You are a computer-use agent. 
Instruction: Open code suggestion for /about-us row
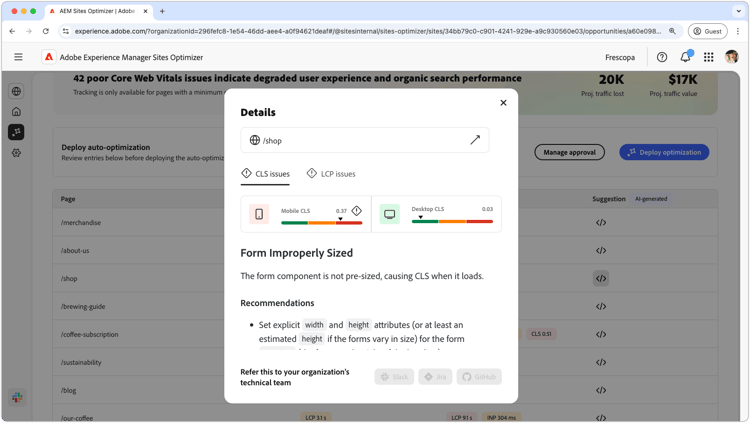pyautogui.click(x=601, y=250)
